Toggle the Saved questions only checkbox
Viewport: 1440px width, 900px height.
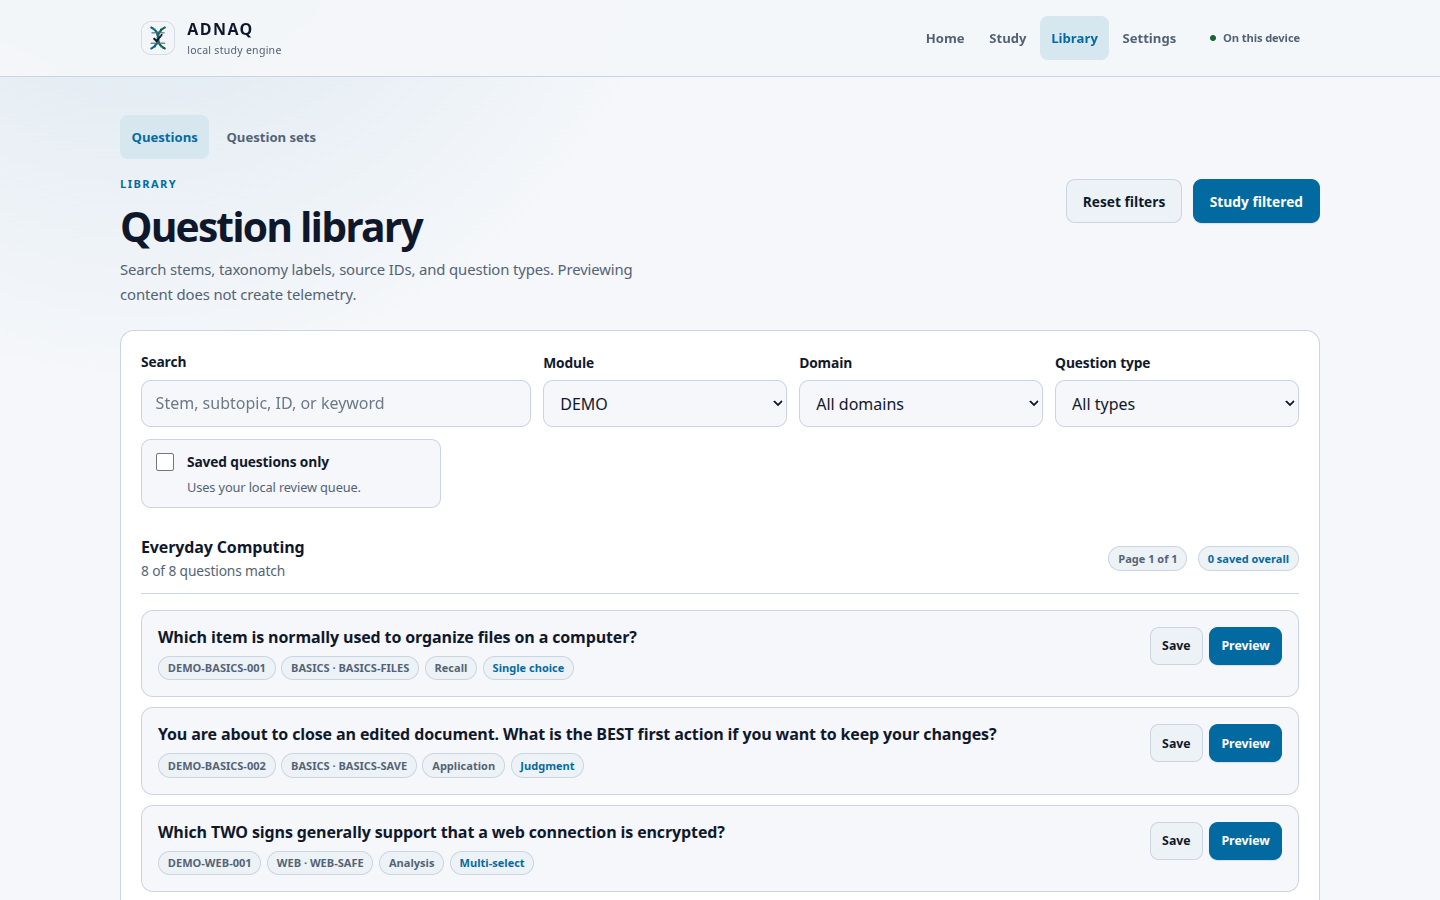click(165, 462)
